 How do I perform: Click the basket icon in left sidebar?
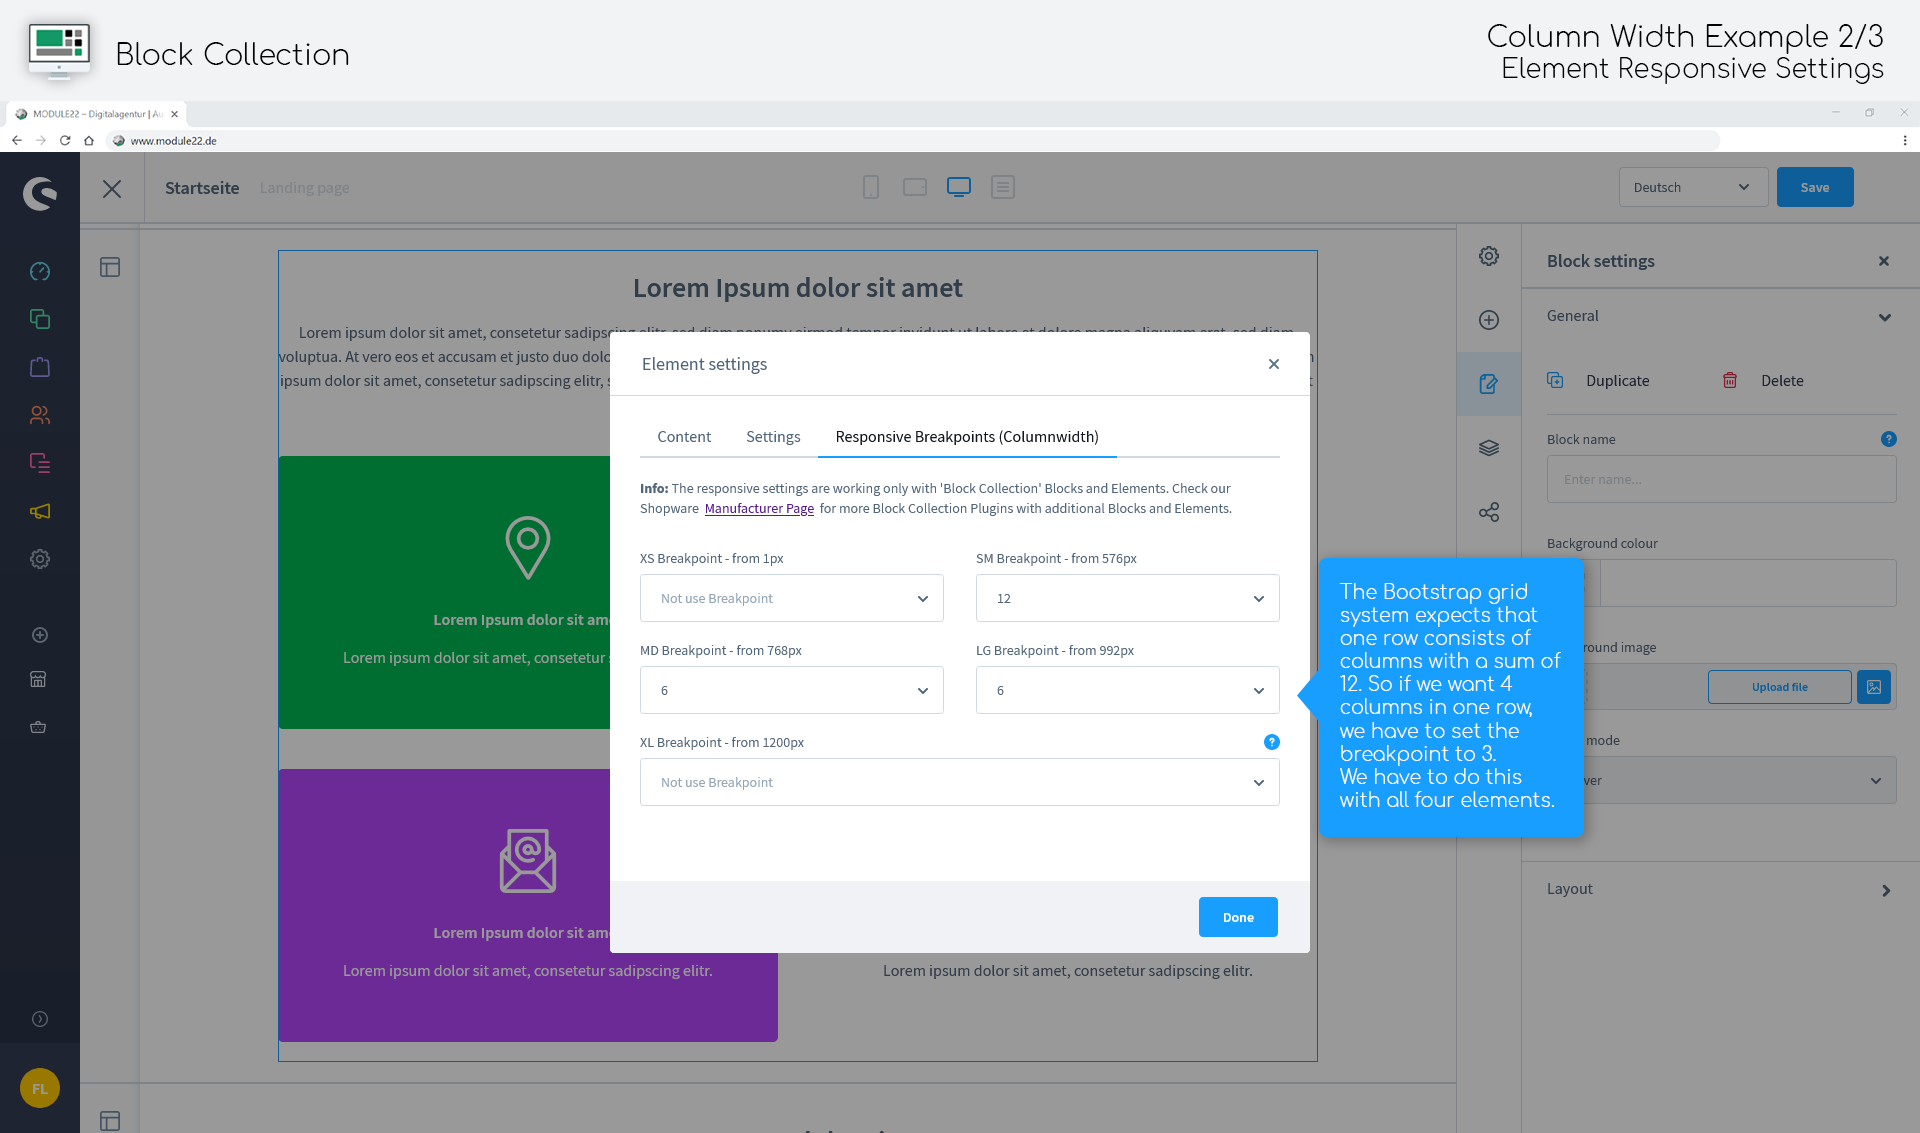point(38,727)
